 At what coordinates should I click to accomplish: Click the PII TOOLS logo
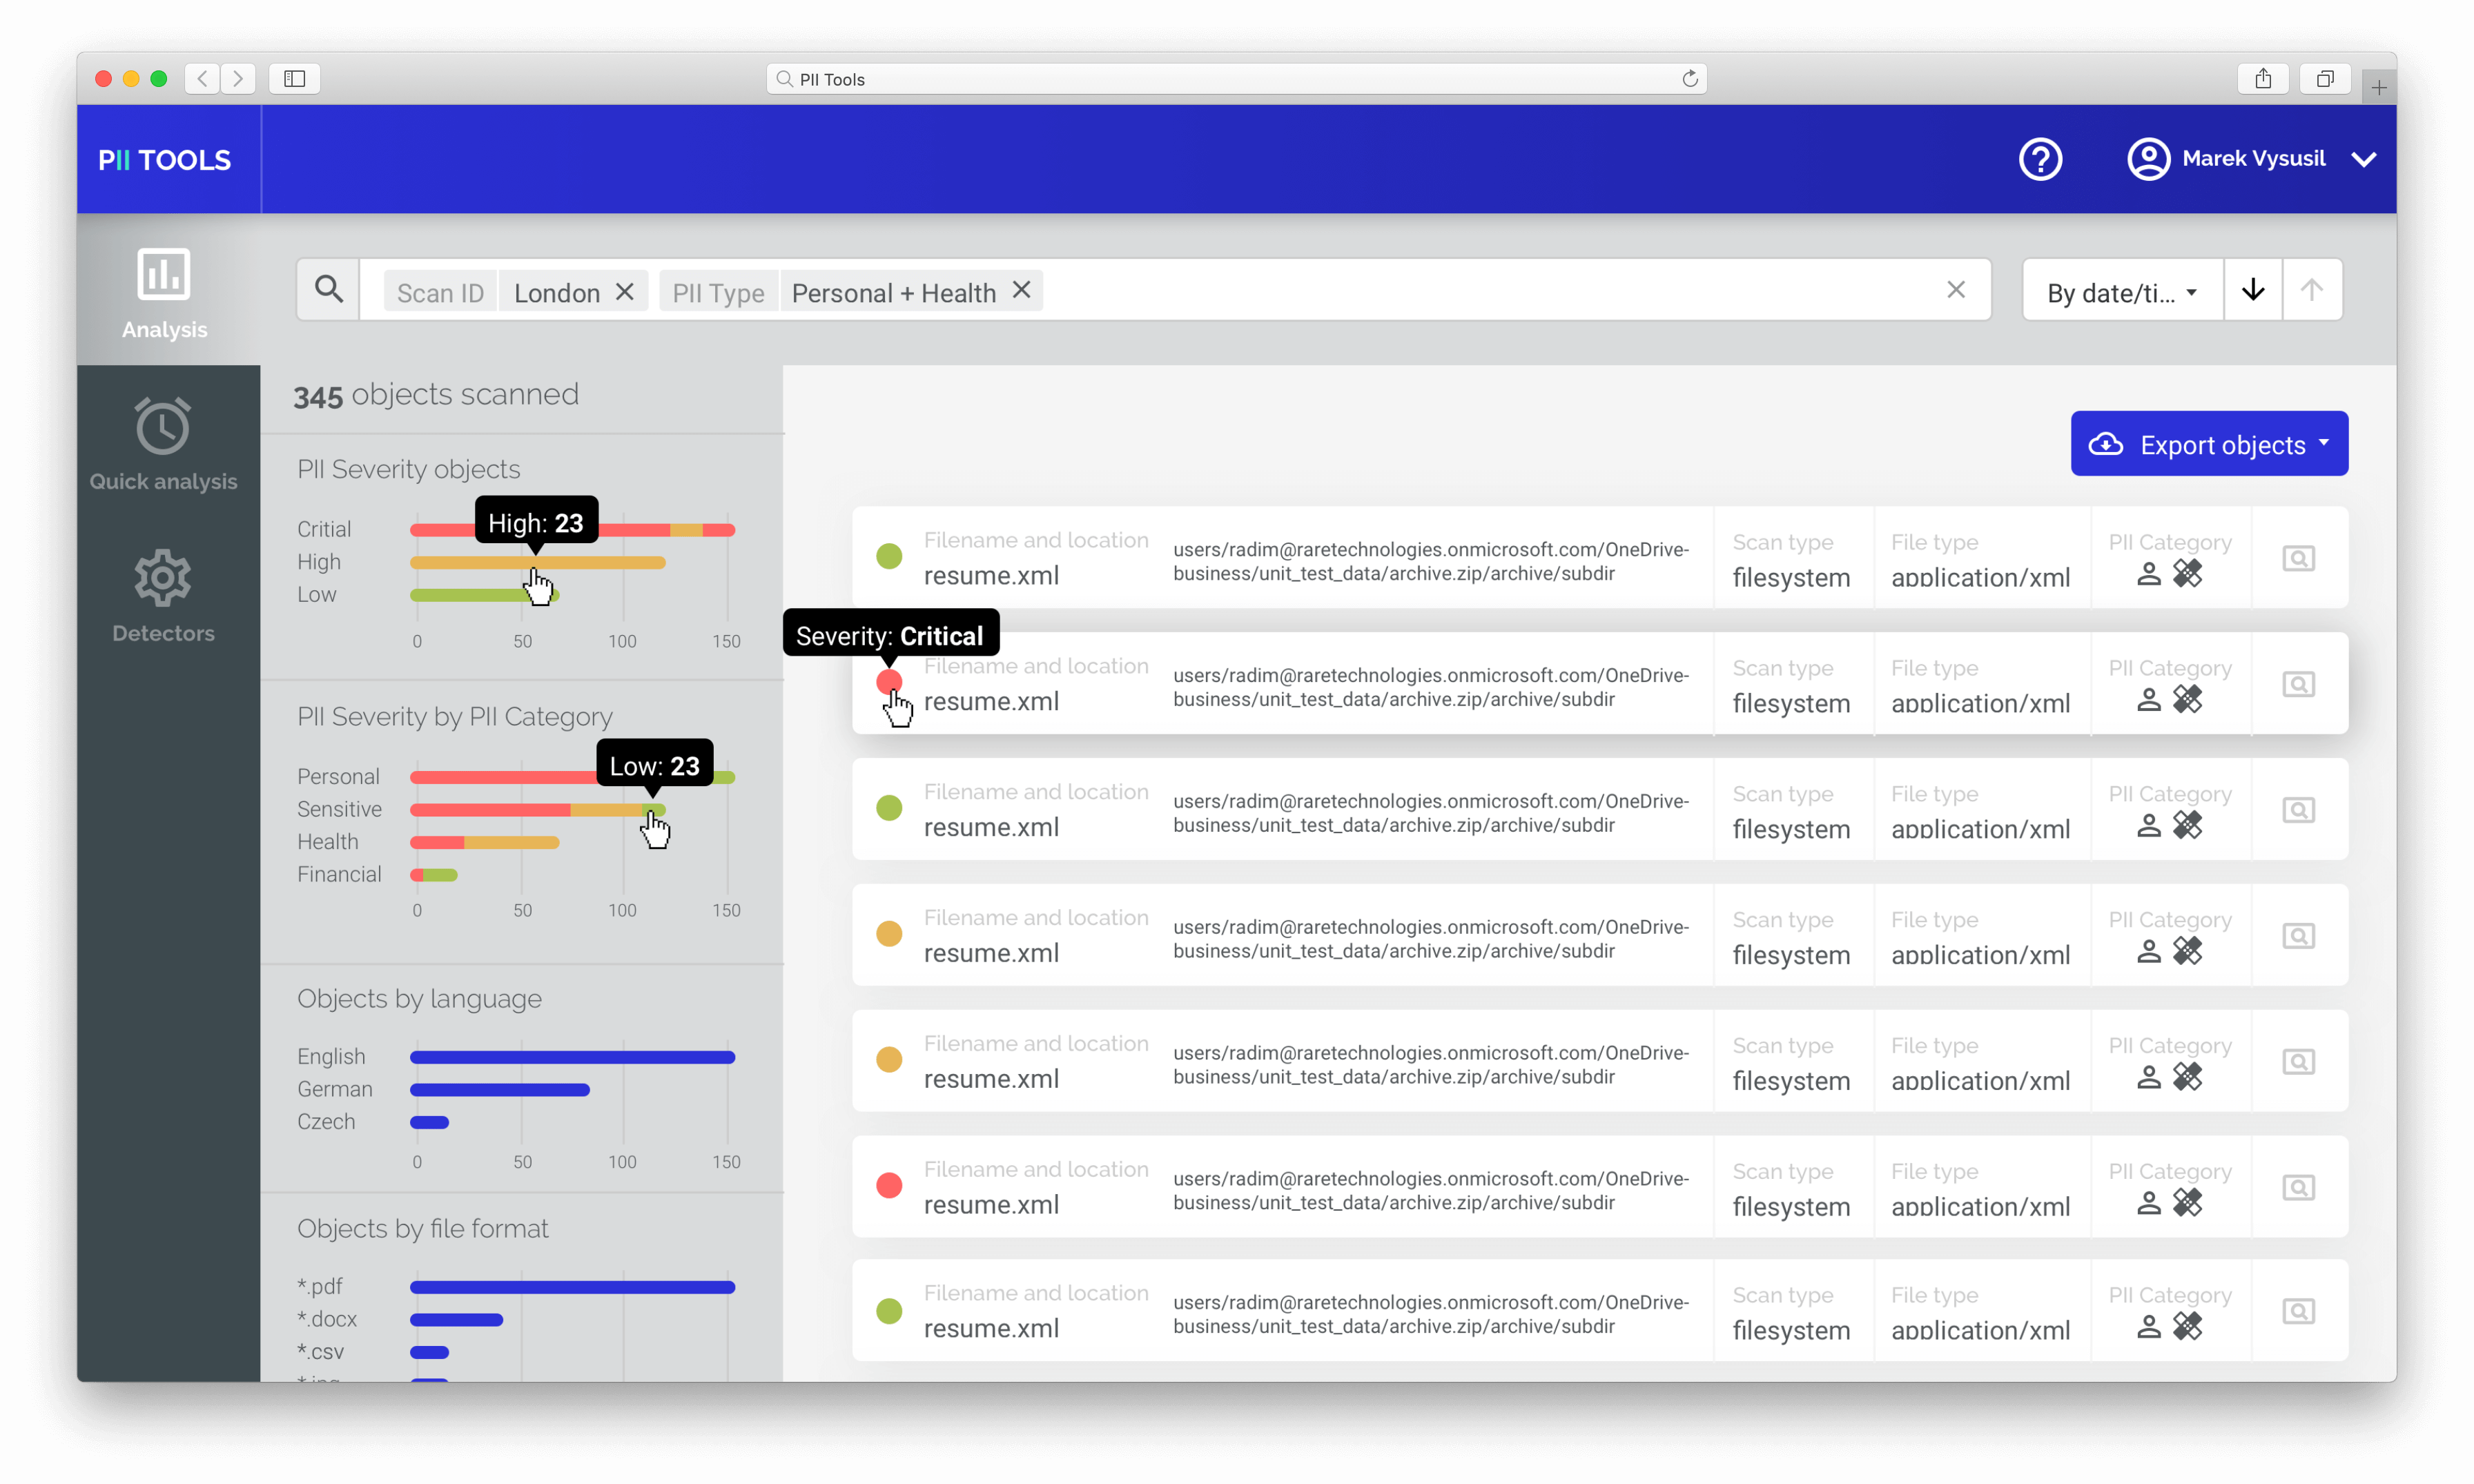pyautogui.click(x=165, y=159)
